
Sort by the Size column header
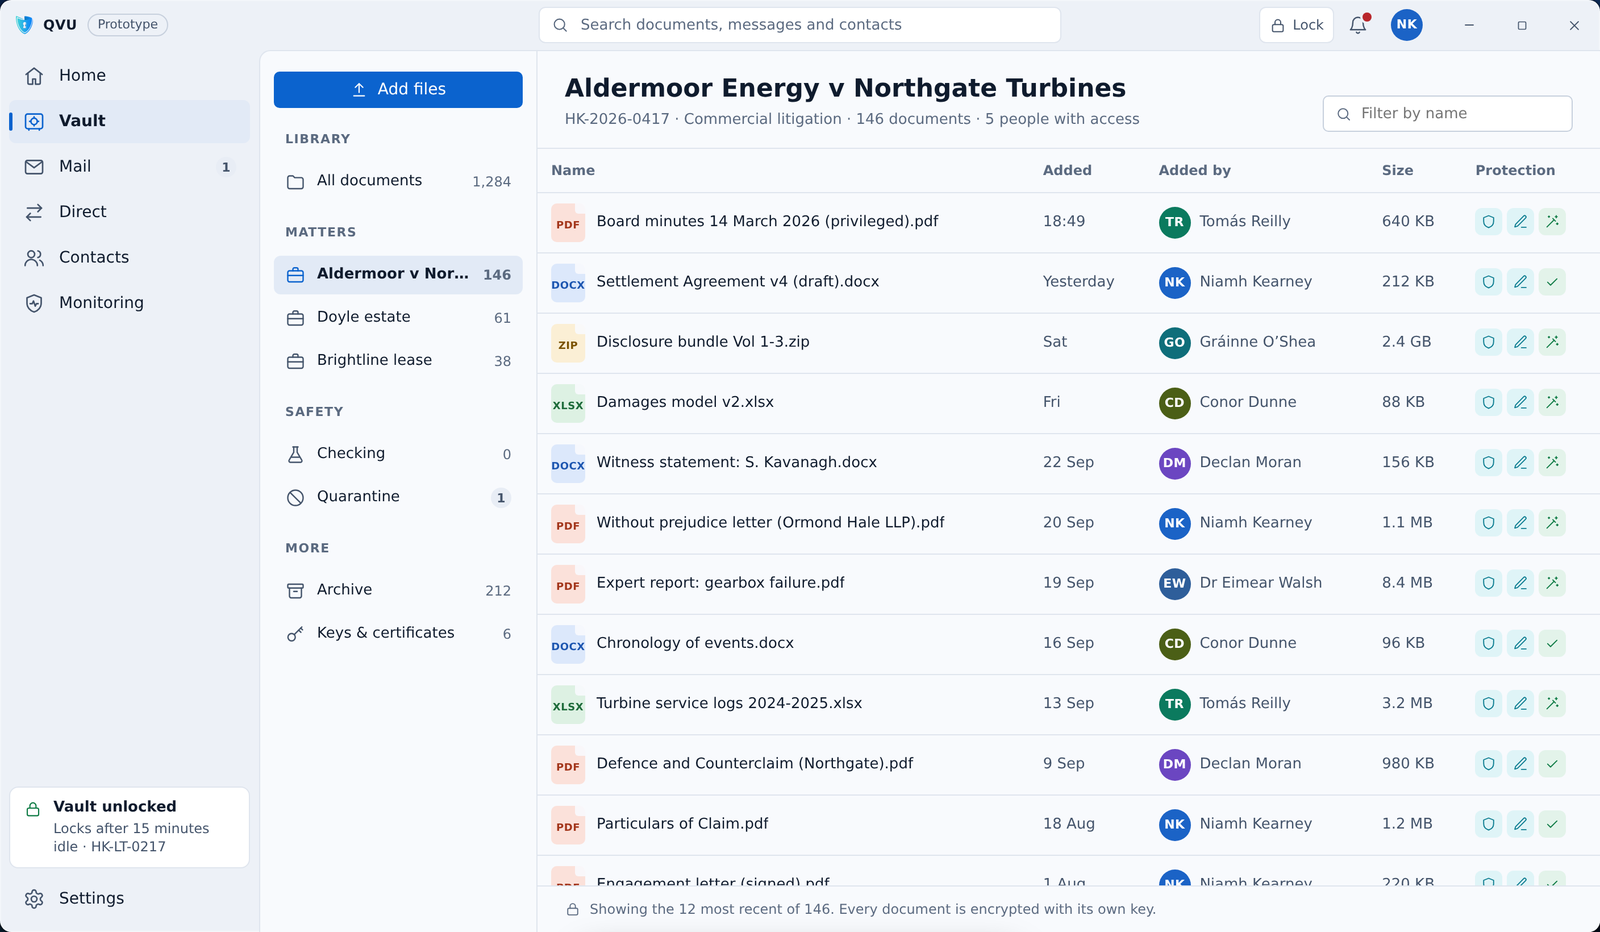[1397, 170]
